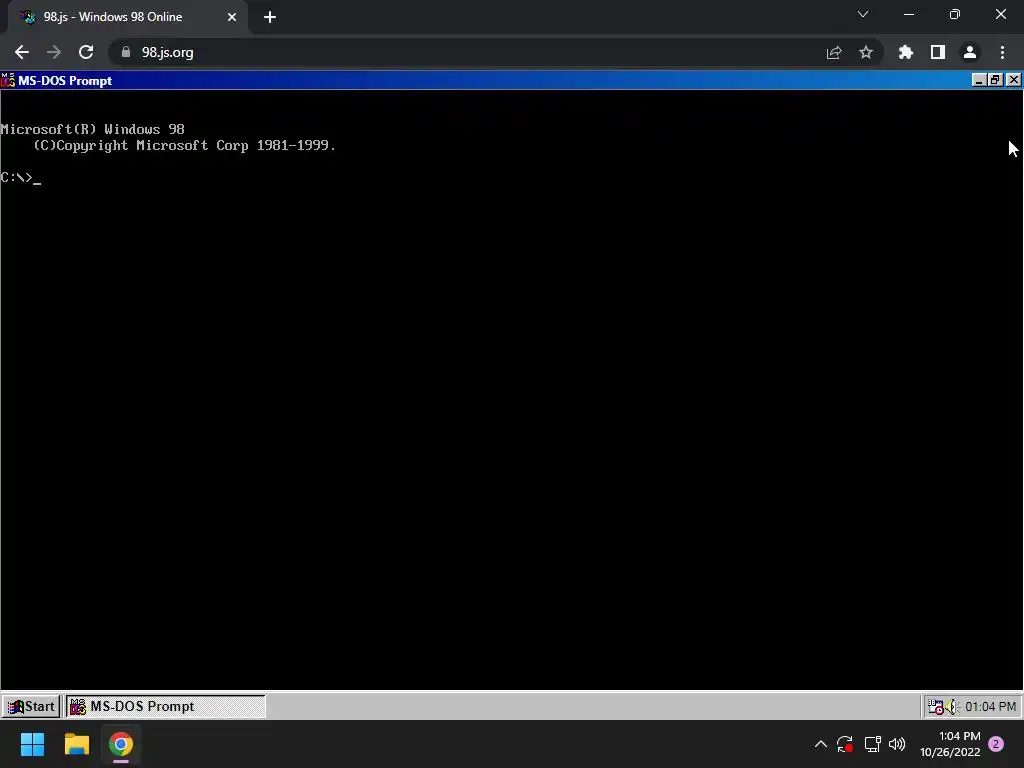
Task: Click the Windows 98 tray scheduler icon
Action: (936, 707)
